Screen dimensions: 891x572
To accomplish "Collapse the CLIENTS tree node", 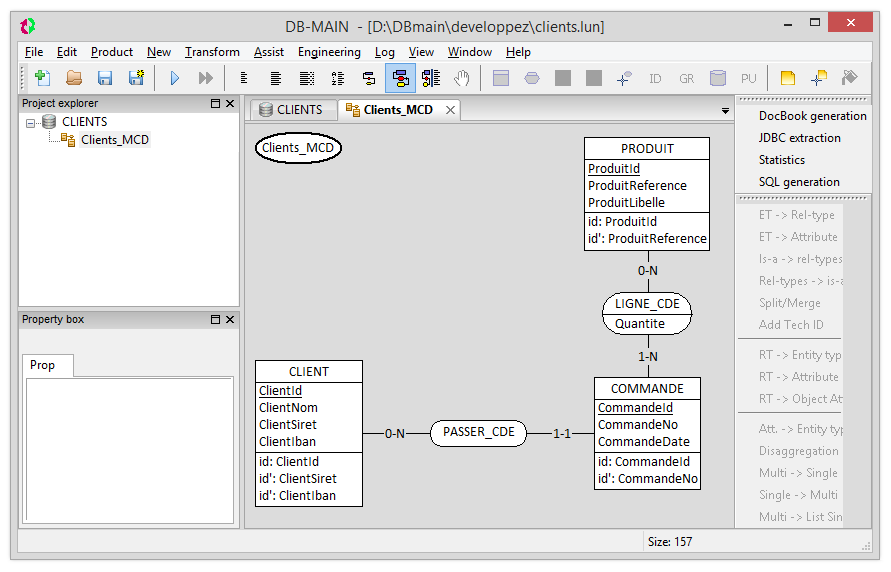I will [30, 123].
